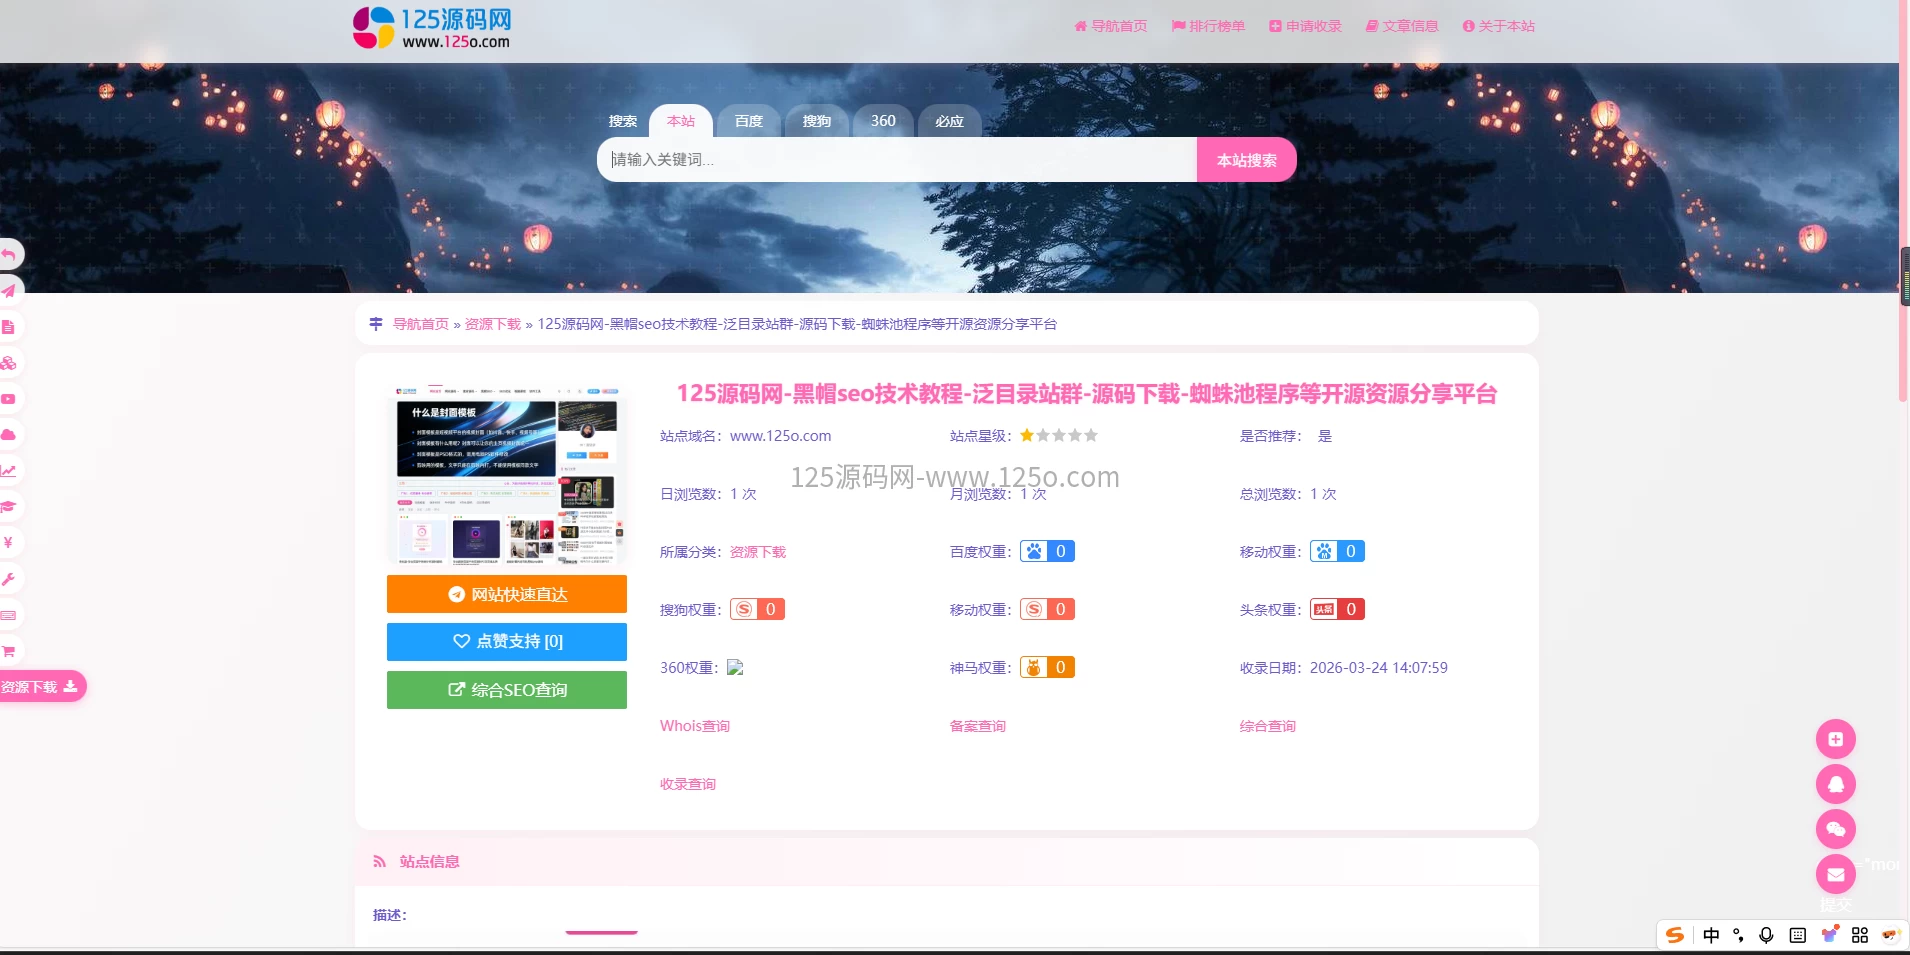Open the email envelope icon on right side
1910x955 pixels.
[1836, 874]
